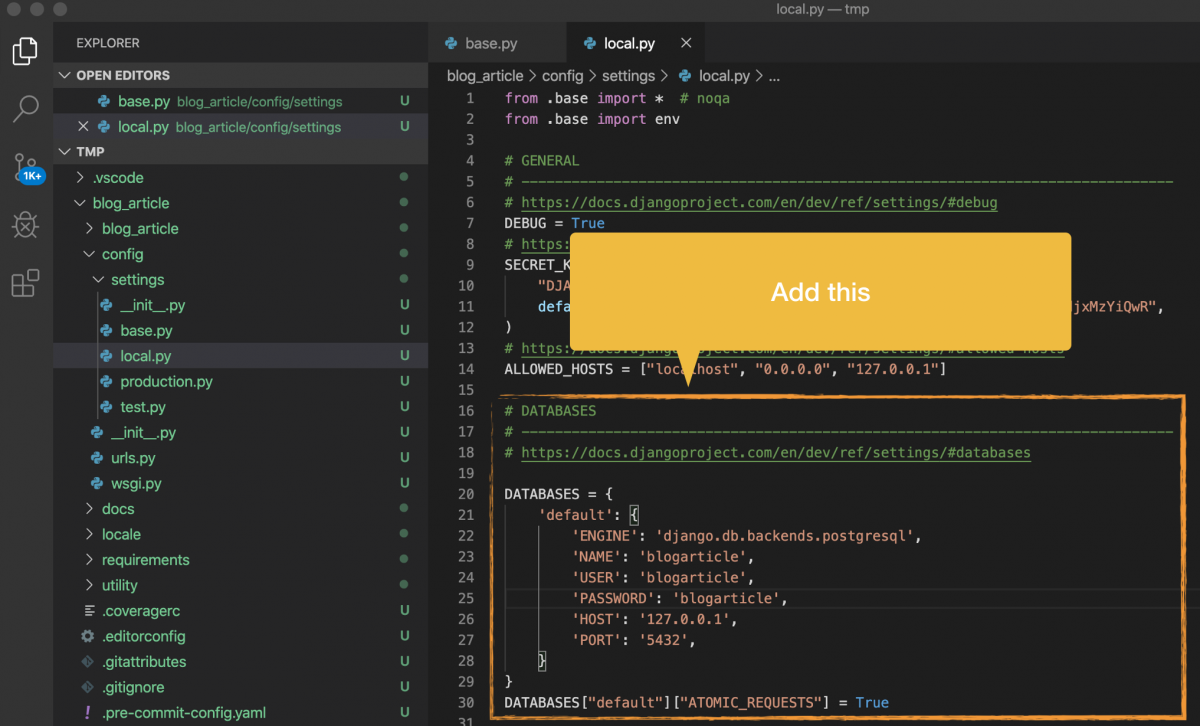Click the .pre-commit-config.yaml warning icon
Screen dimensions: 1200x726
[85, 712]
